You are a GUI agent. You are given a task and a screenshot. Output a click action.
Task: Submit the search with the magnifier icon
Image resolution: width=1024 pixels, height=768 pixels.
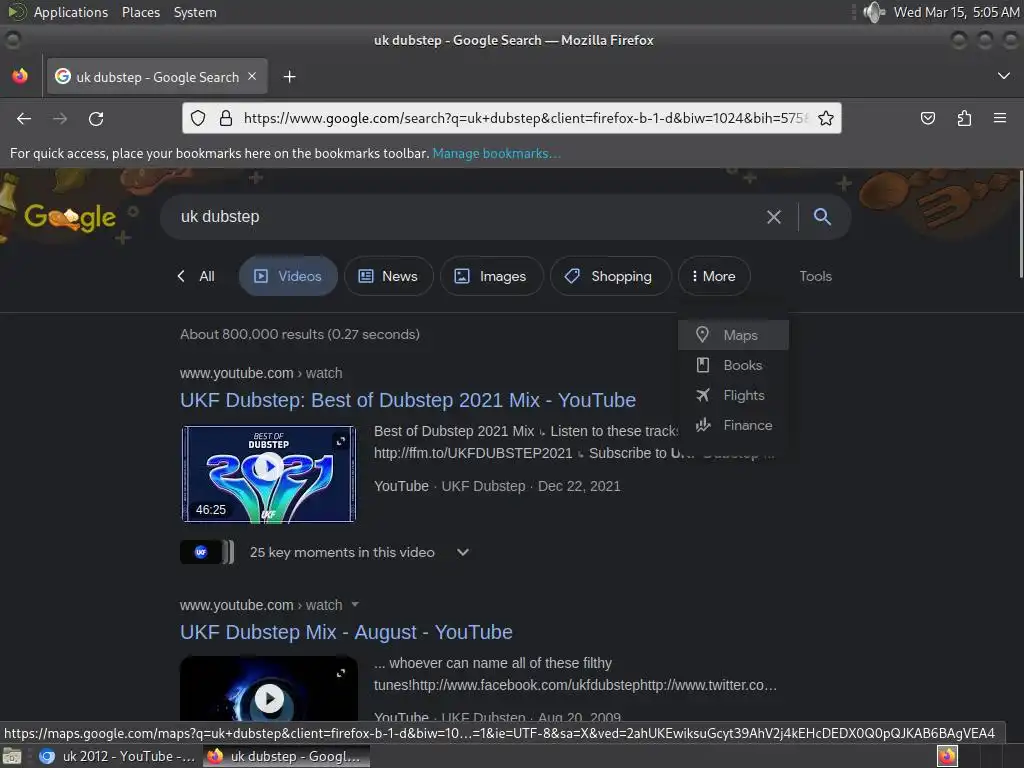[x=822, y=217]
